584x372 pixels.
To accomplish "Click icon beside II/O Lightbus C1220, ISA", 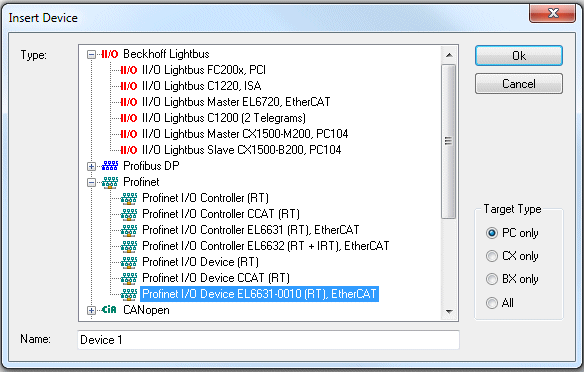I will point(129,86).
